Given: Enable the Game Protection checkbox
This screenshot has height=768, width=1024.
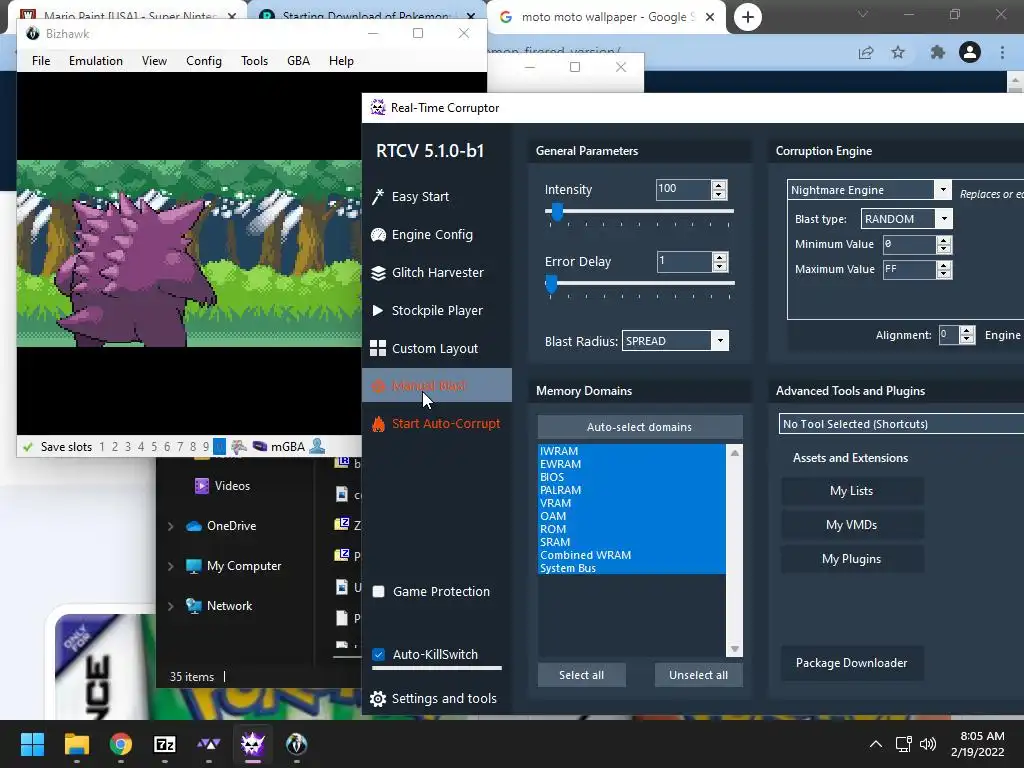Looking at the screenshot, I should coord(378,592).
